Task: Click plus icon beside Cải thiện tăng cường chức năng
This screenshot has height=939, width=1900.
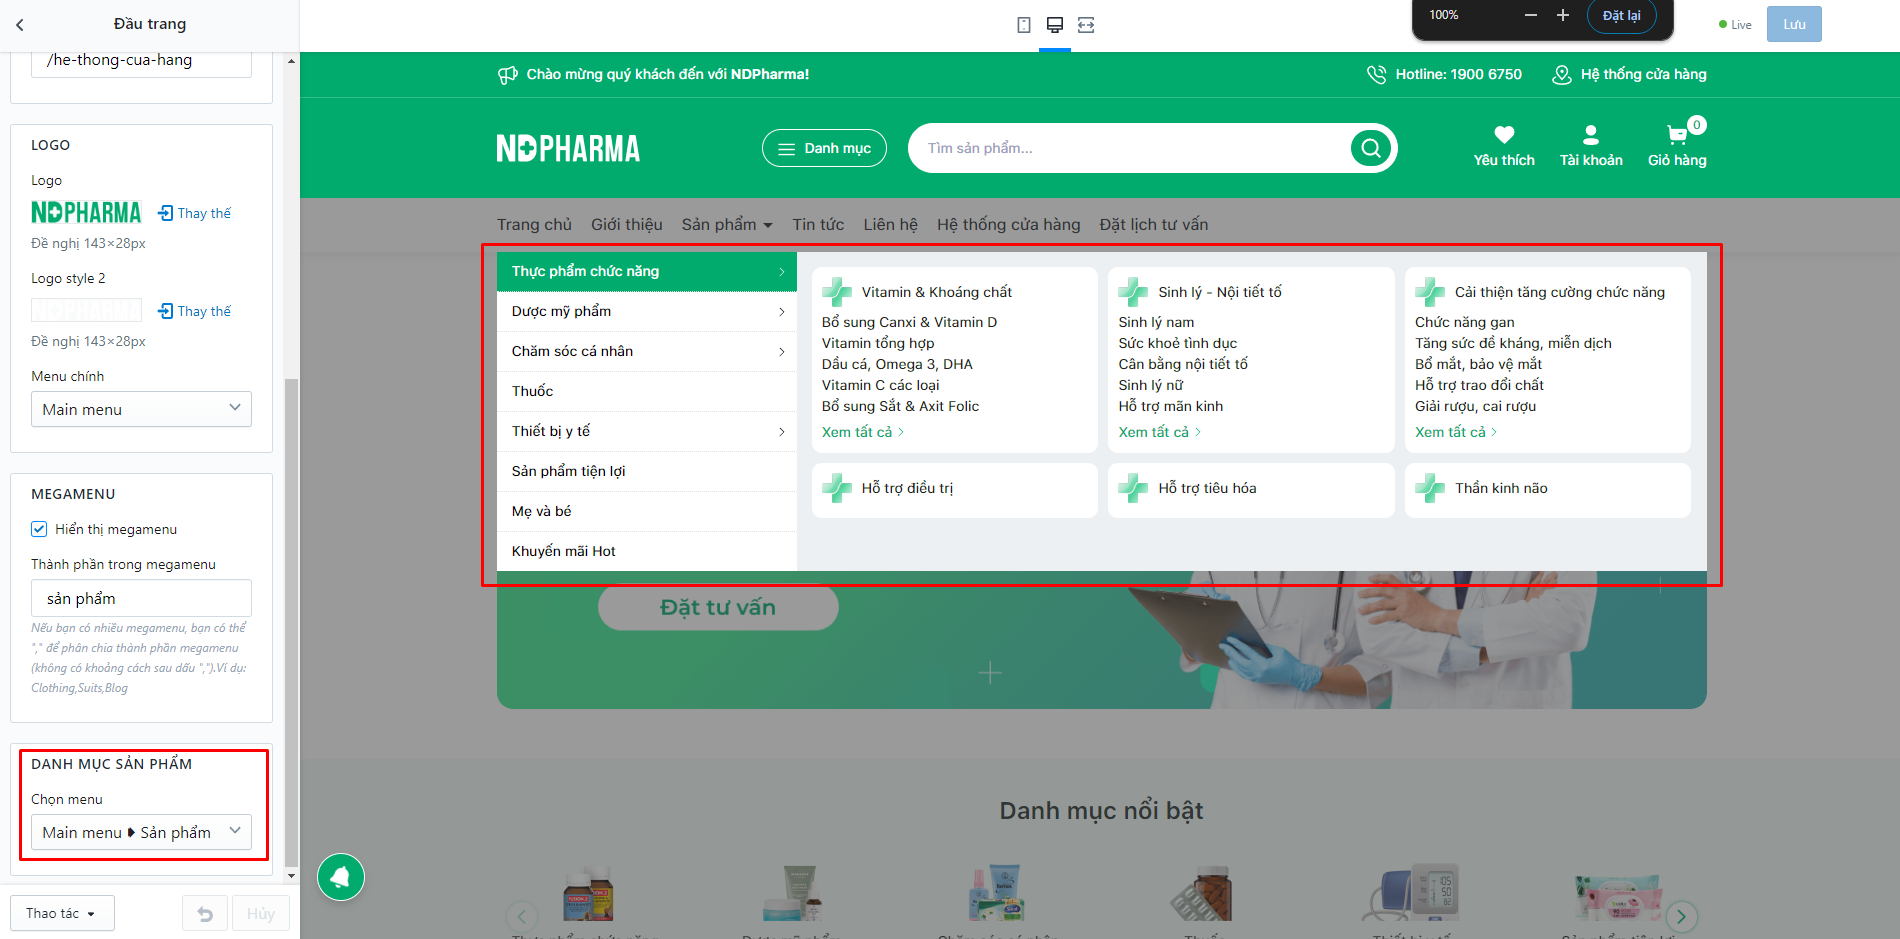Action: pos(1430,292)
